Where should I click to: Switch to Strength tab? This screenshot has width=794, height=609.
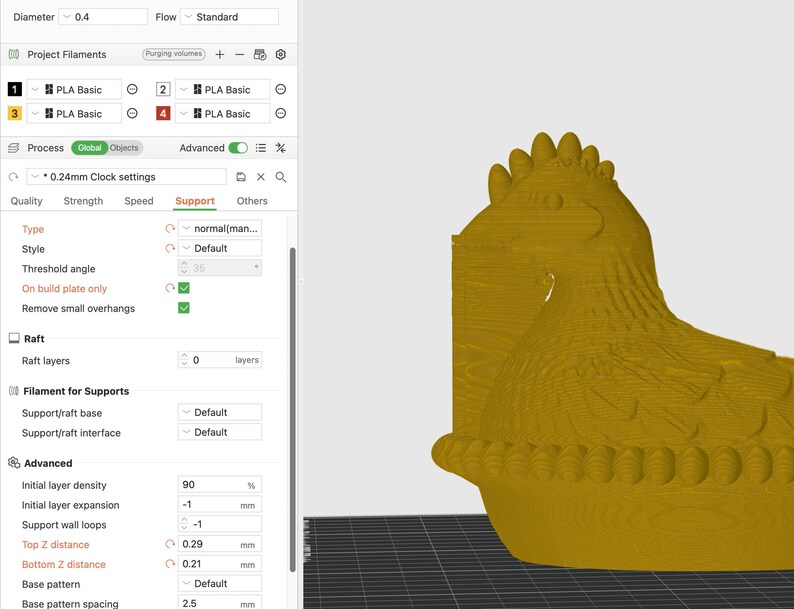pyautogui.click(x=83, y=201)
